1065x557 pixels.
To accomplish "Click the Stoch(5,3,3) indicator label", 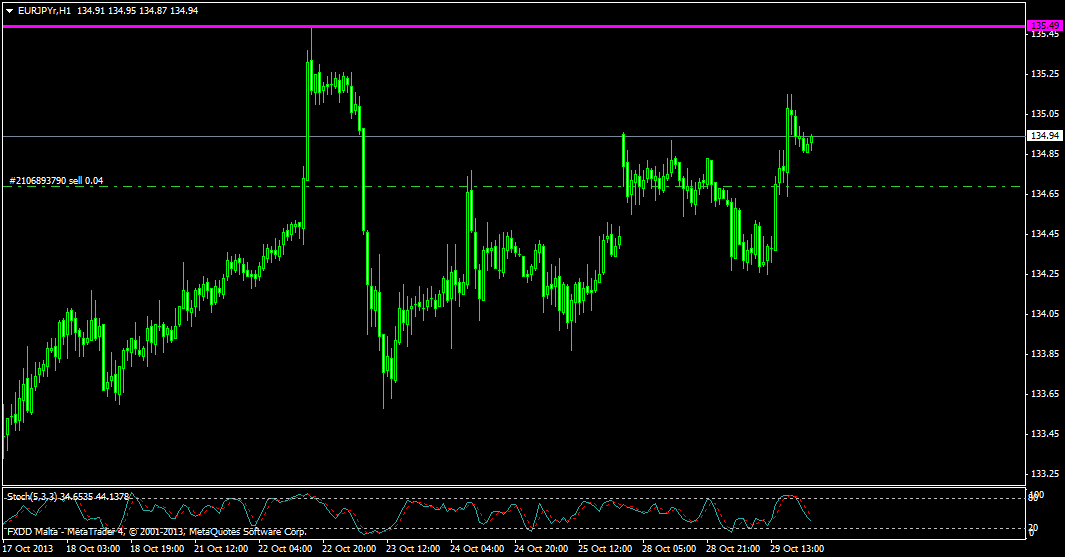I will [x=32, y=496].
